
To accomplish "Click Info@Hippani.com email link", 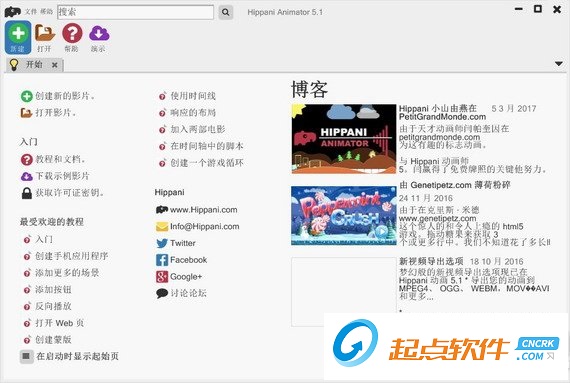I will click(x=205, y=226).
